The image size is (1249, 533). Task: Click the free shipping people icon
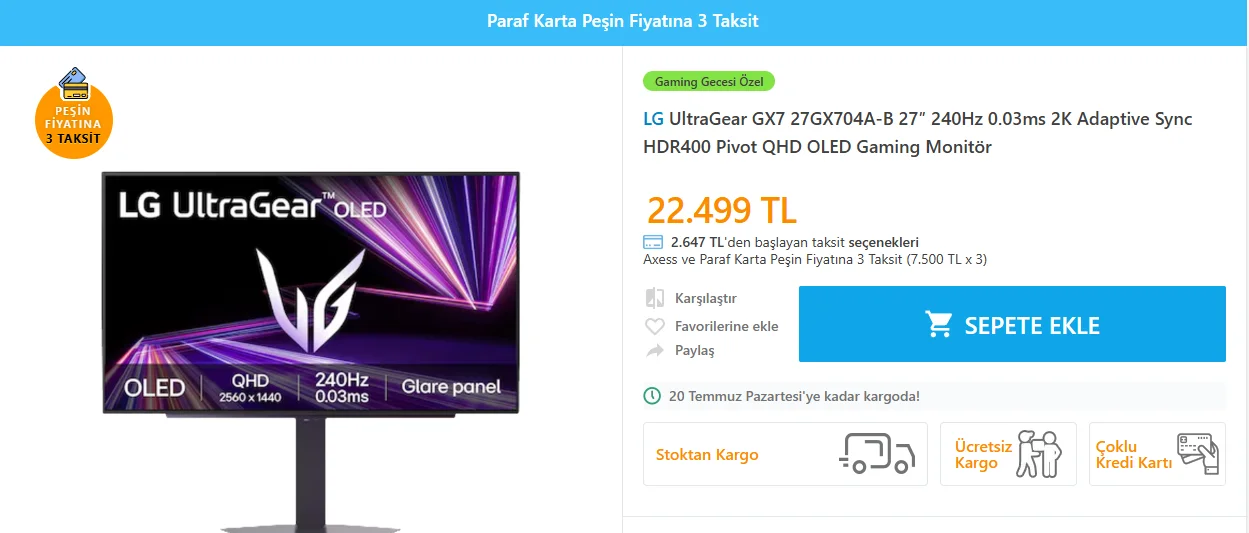(1038, 453)
